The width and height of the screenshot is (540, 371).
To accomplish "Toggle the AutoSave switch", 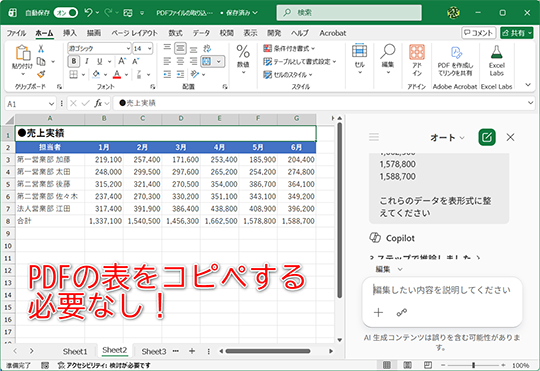I will (66, 13).
